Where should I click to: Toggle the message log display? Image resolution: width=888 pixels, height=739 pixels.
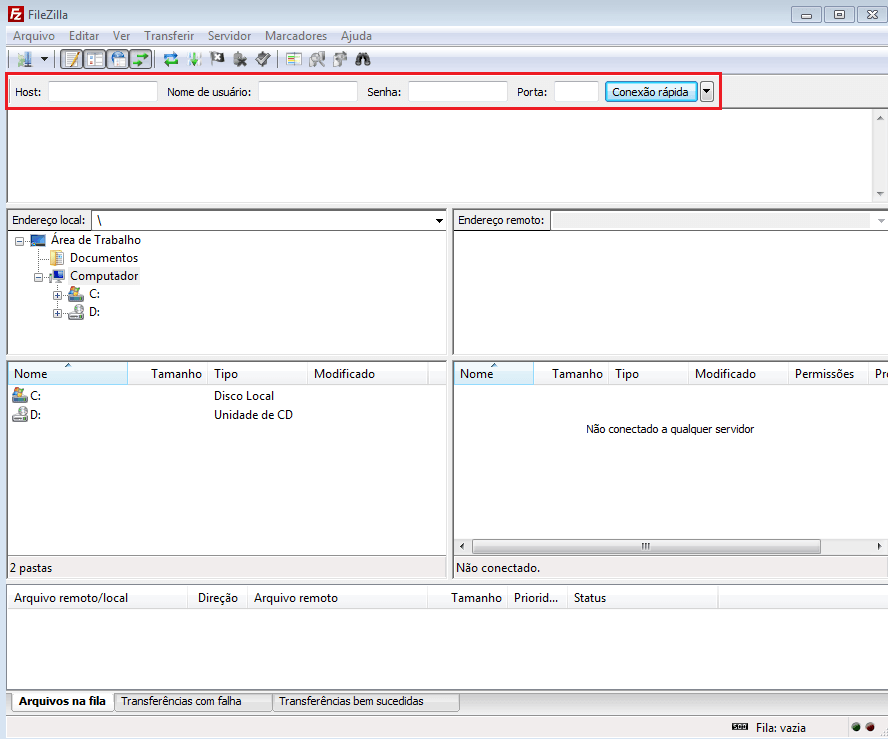(x=71, y=59)
